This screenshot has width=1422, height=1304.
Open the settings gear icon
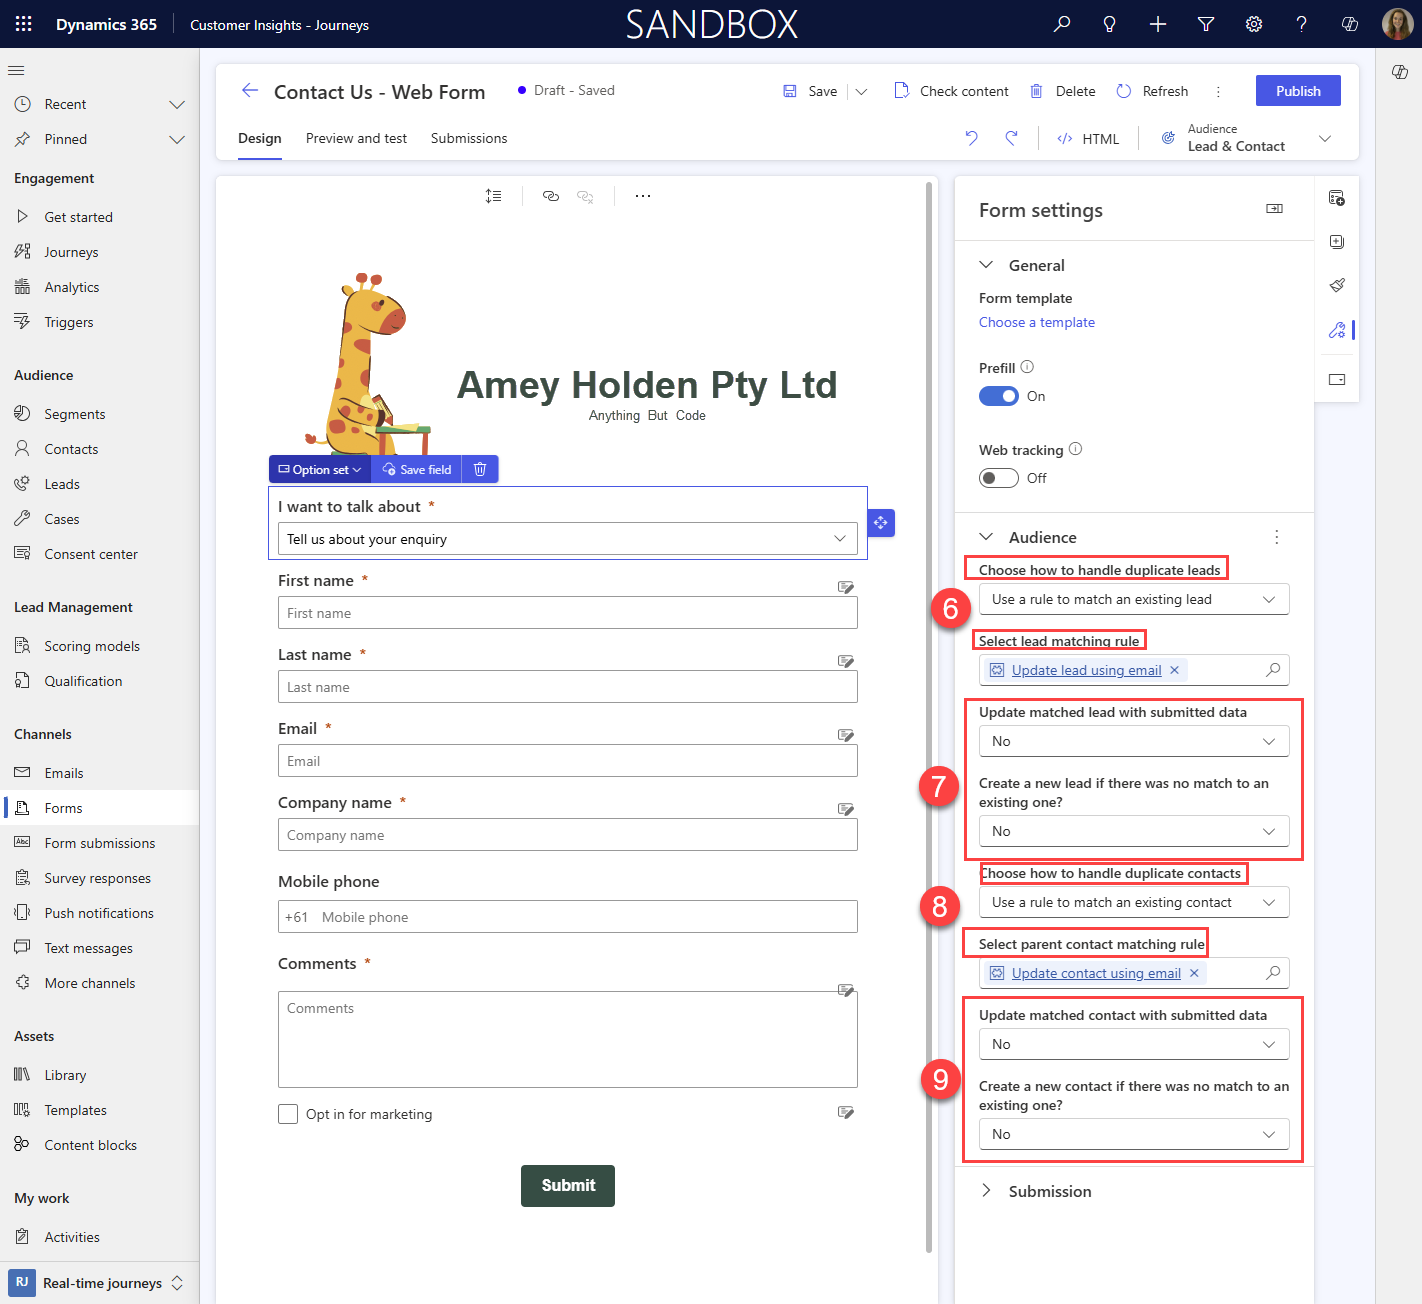click(1254, 24)
